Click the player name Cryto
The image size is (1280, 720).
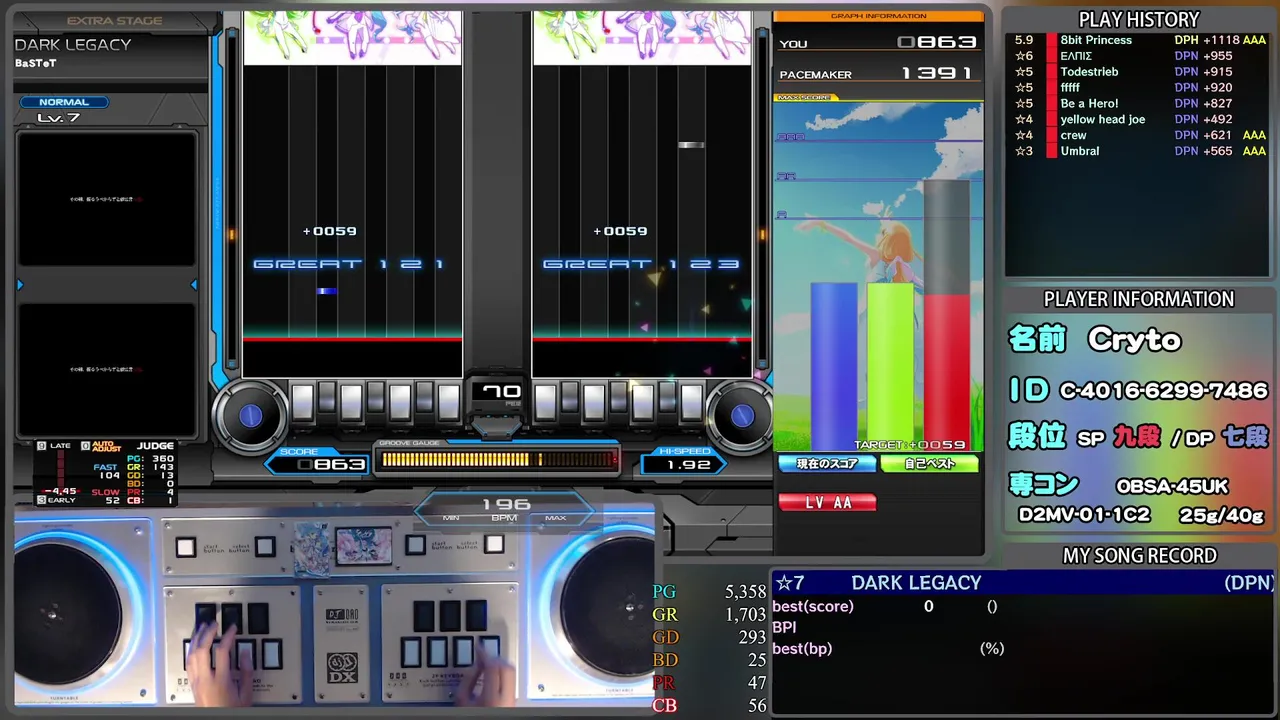coord(1135,340)
